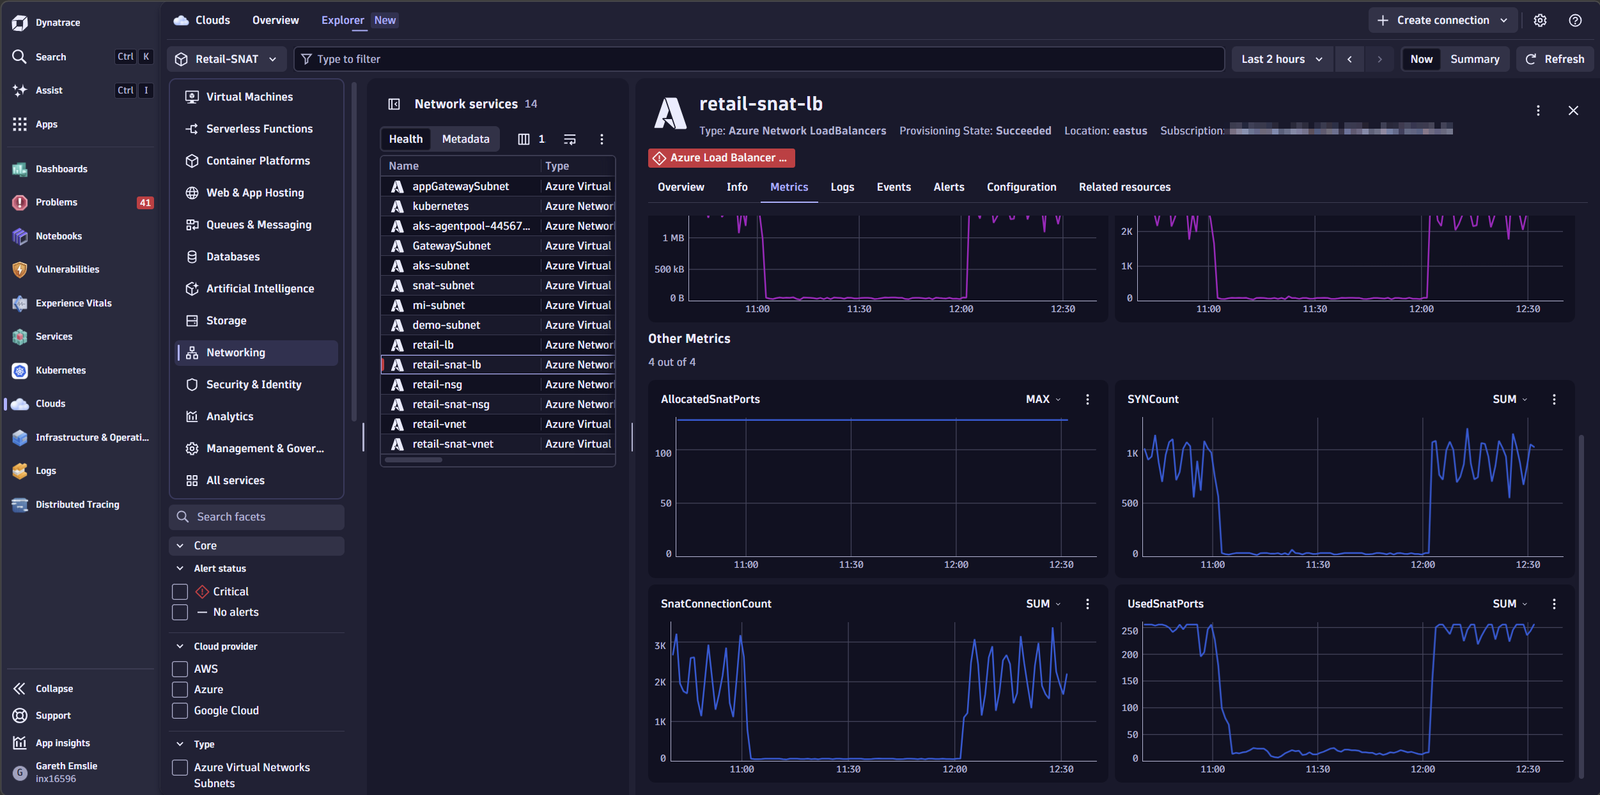Image resolution: width=1600 pixels, height=795 pixels.
Task: Open the Apps grid icon
Action: 19,124
